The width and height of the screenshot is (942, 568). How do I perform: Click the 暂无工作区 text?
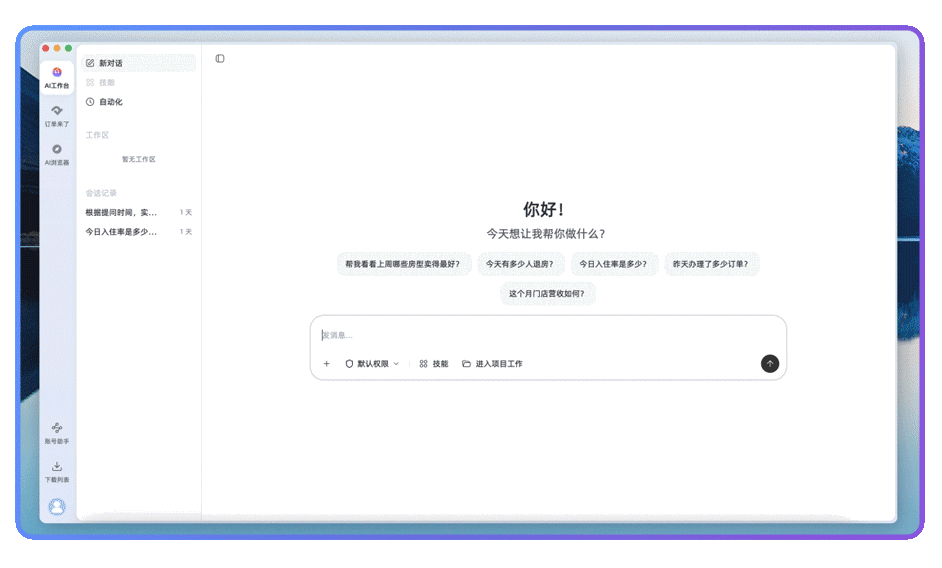click(139, 159)
